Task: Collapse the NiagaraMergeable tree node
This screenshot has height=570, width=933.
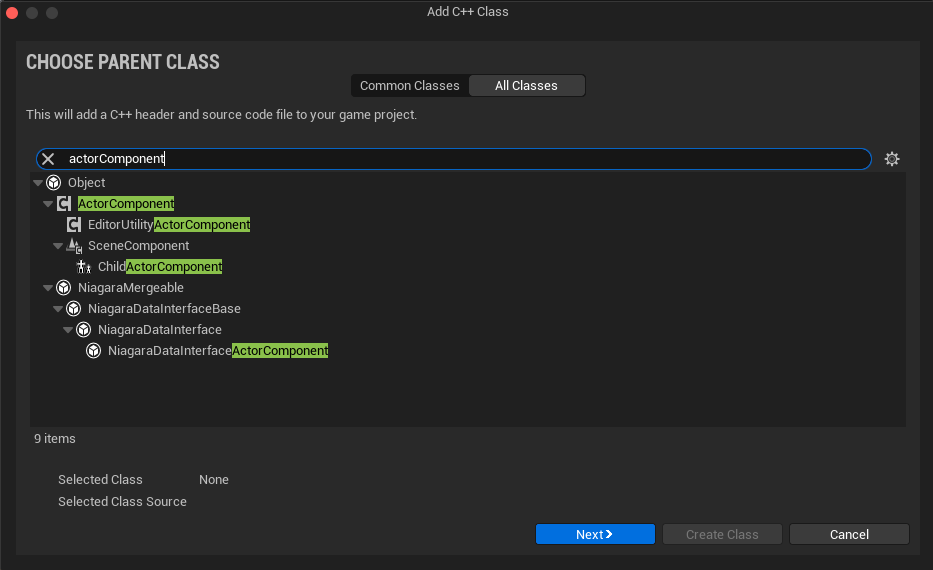Action: 48,288
